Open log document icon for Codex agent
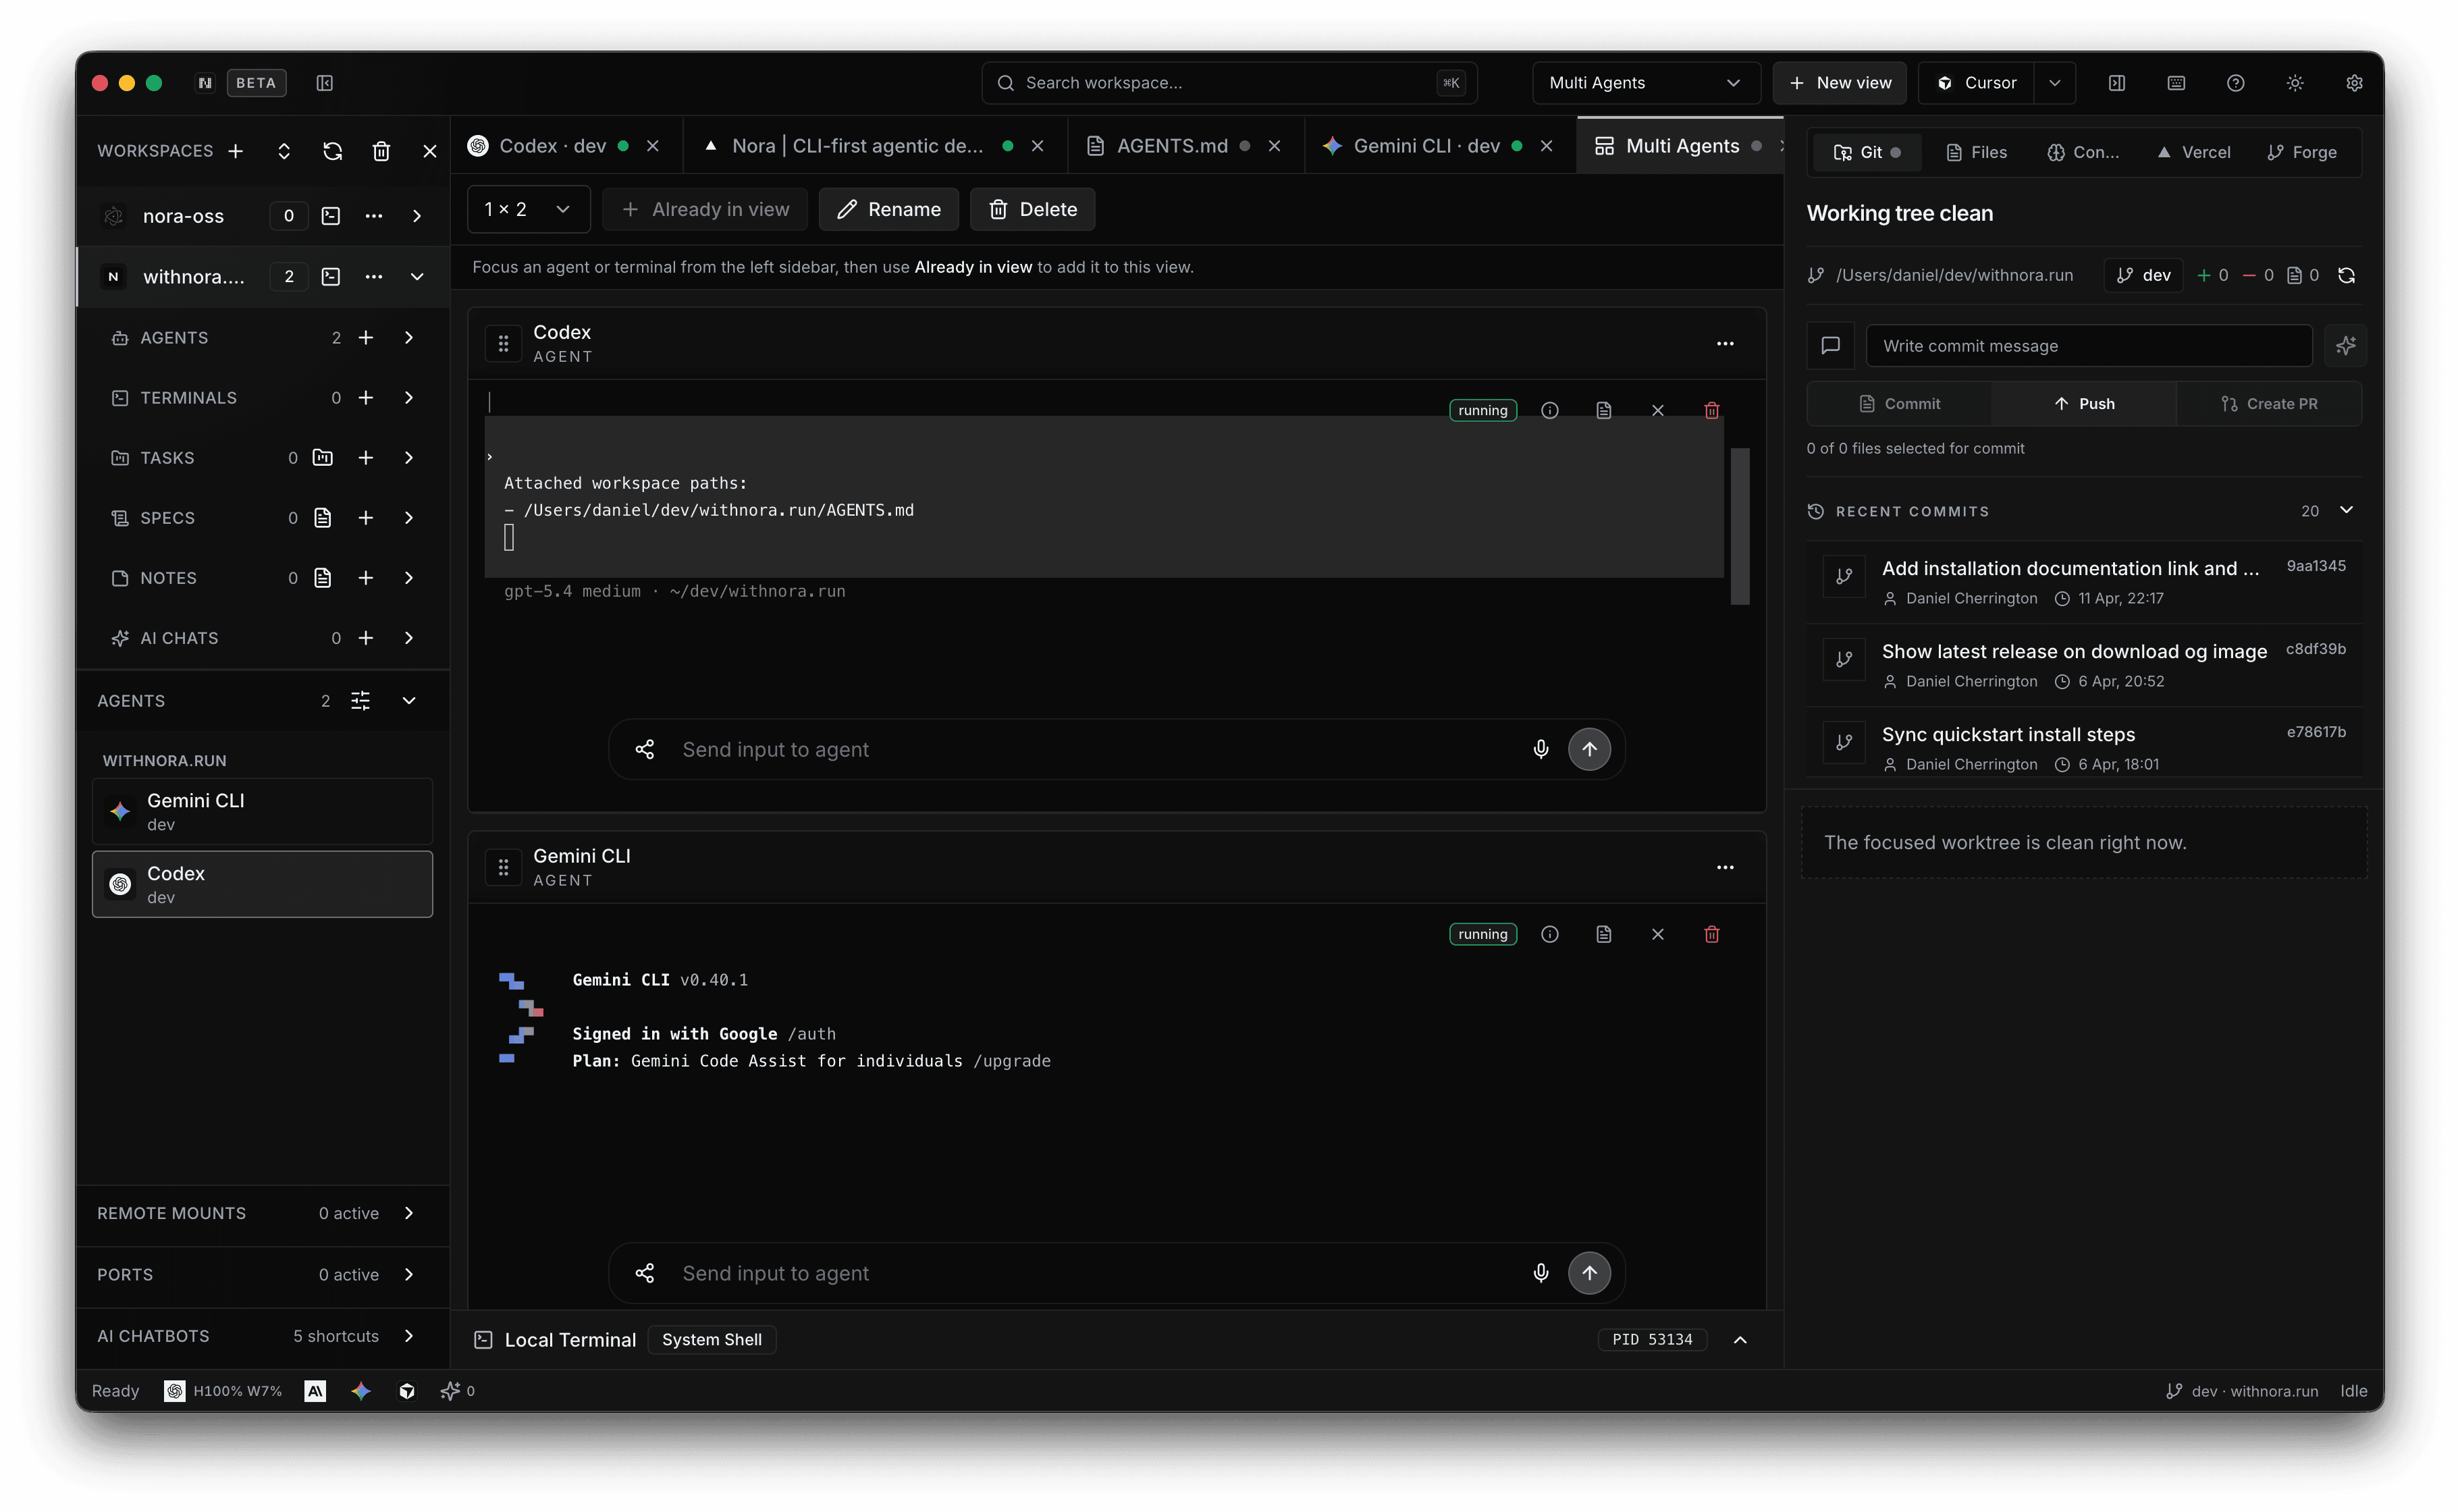Viewport: 2460px width, 1512px height. [x=1604, y=411]
